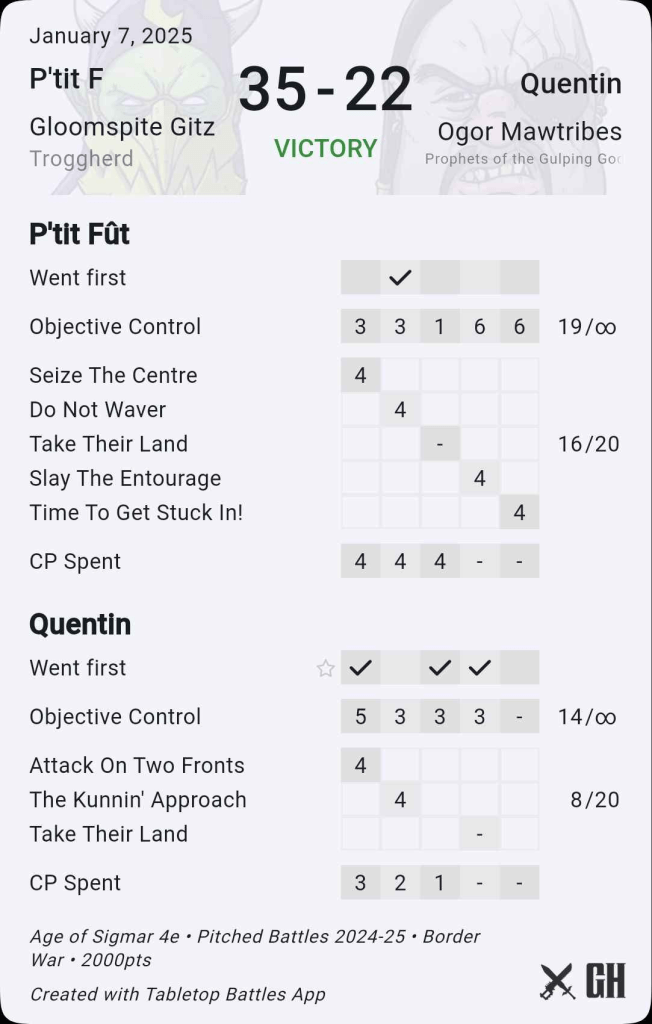Pick The Kunnin' Approach tactic
Viewport: 652px width, 1024px height.
138,800
